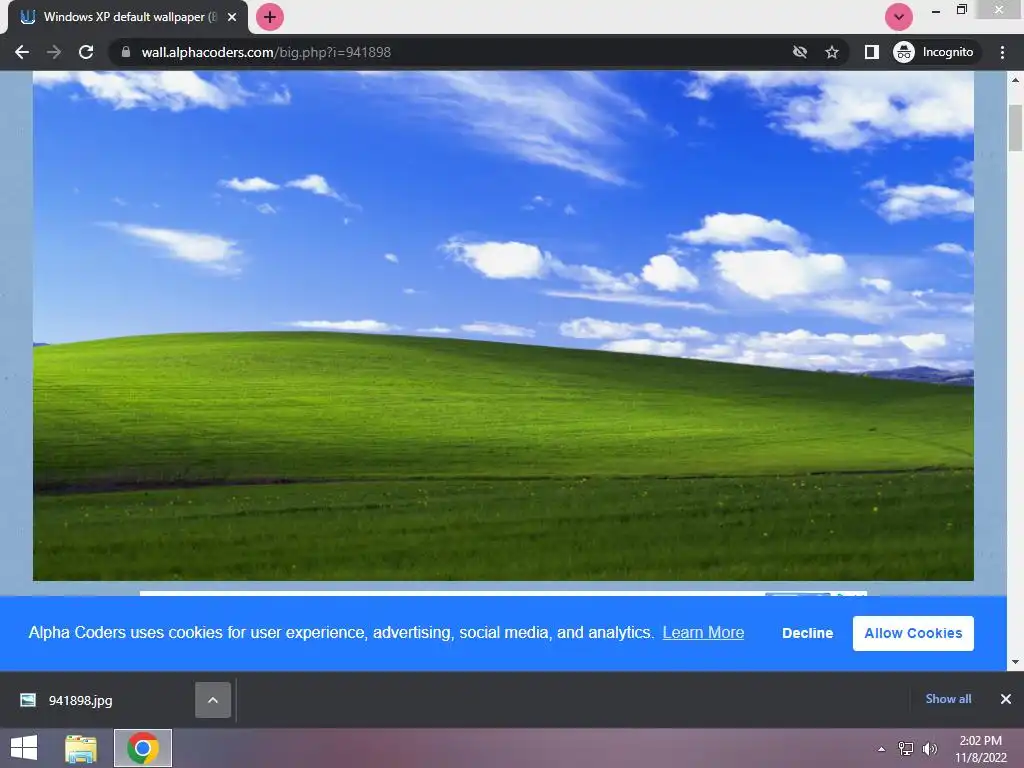Click the third-party cookies blocked eye icon

[x=799, y=52]
